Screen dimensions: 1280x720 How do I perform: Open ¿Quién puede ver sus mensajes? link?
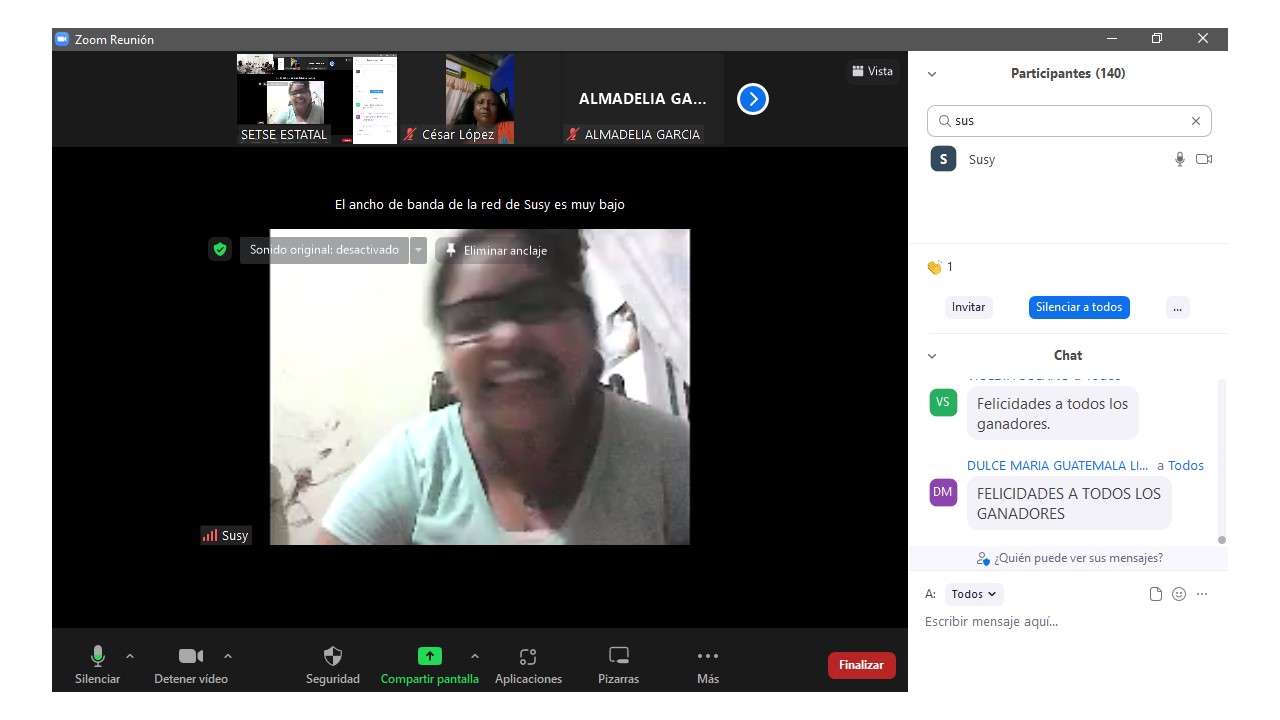1070,558
